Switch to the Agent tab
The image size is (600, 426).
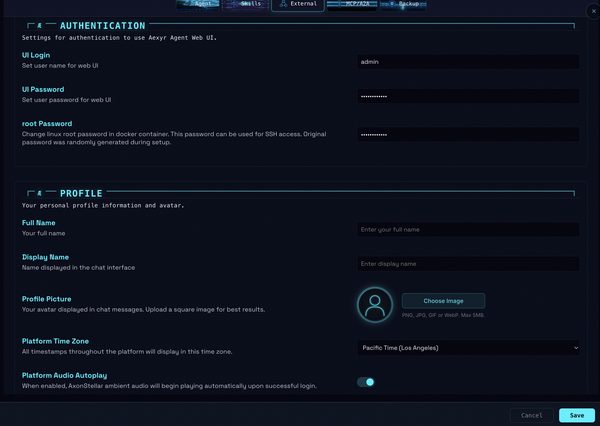coord(198,4)
